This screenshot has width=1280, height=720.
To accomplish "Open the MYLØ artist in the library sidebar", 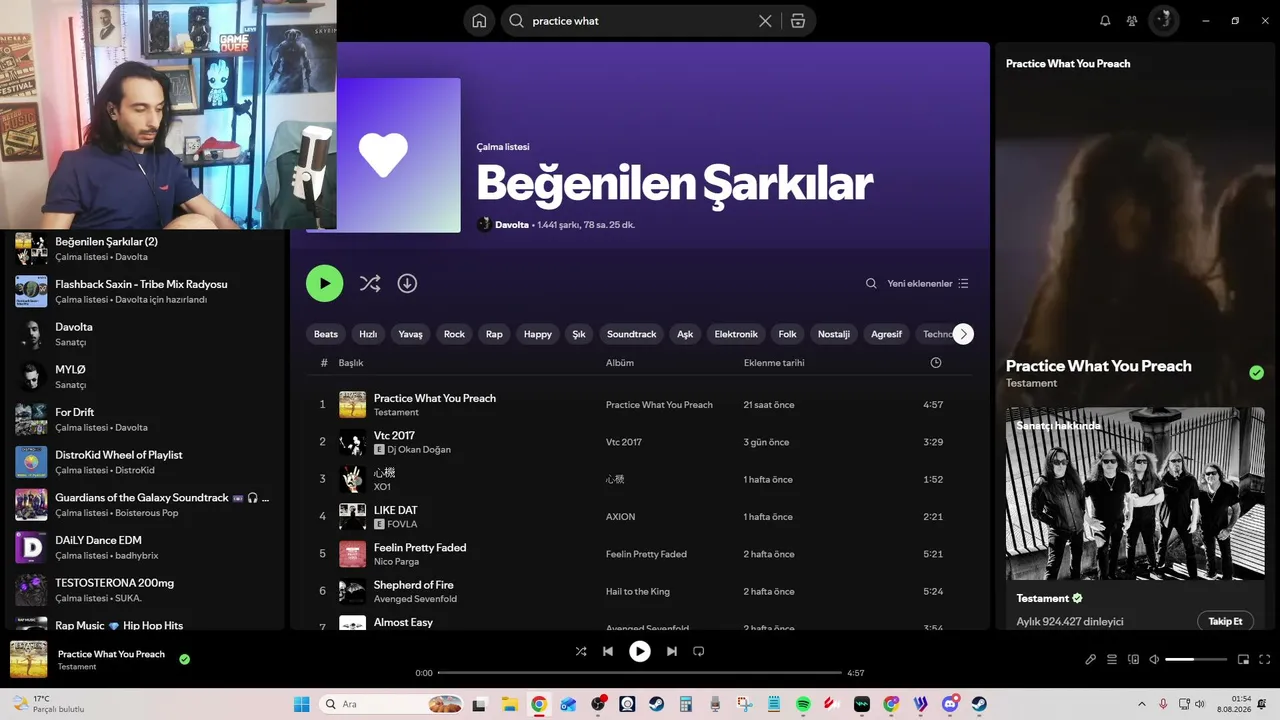I will click(x=145, y=376).
